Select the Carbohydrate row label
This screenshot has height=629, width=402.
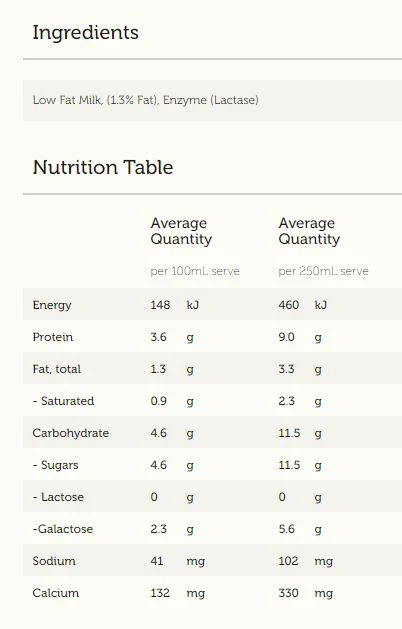pos(71,433)
